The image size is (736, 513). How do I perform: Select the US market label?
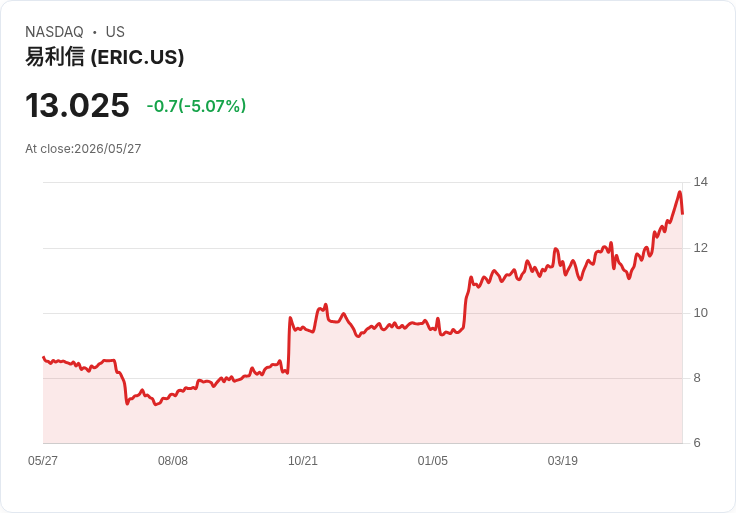point(115,32)
